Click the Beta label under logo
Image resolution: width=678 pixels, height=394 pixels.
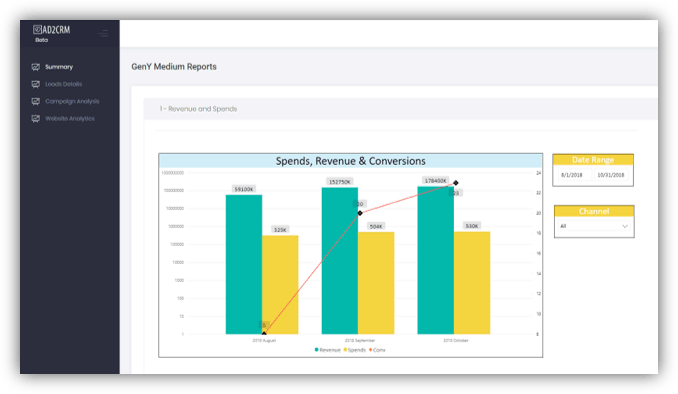[42, 40]
